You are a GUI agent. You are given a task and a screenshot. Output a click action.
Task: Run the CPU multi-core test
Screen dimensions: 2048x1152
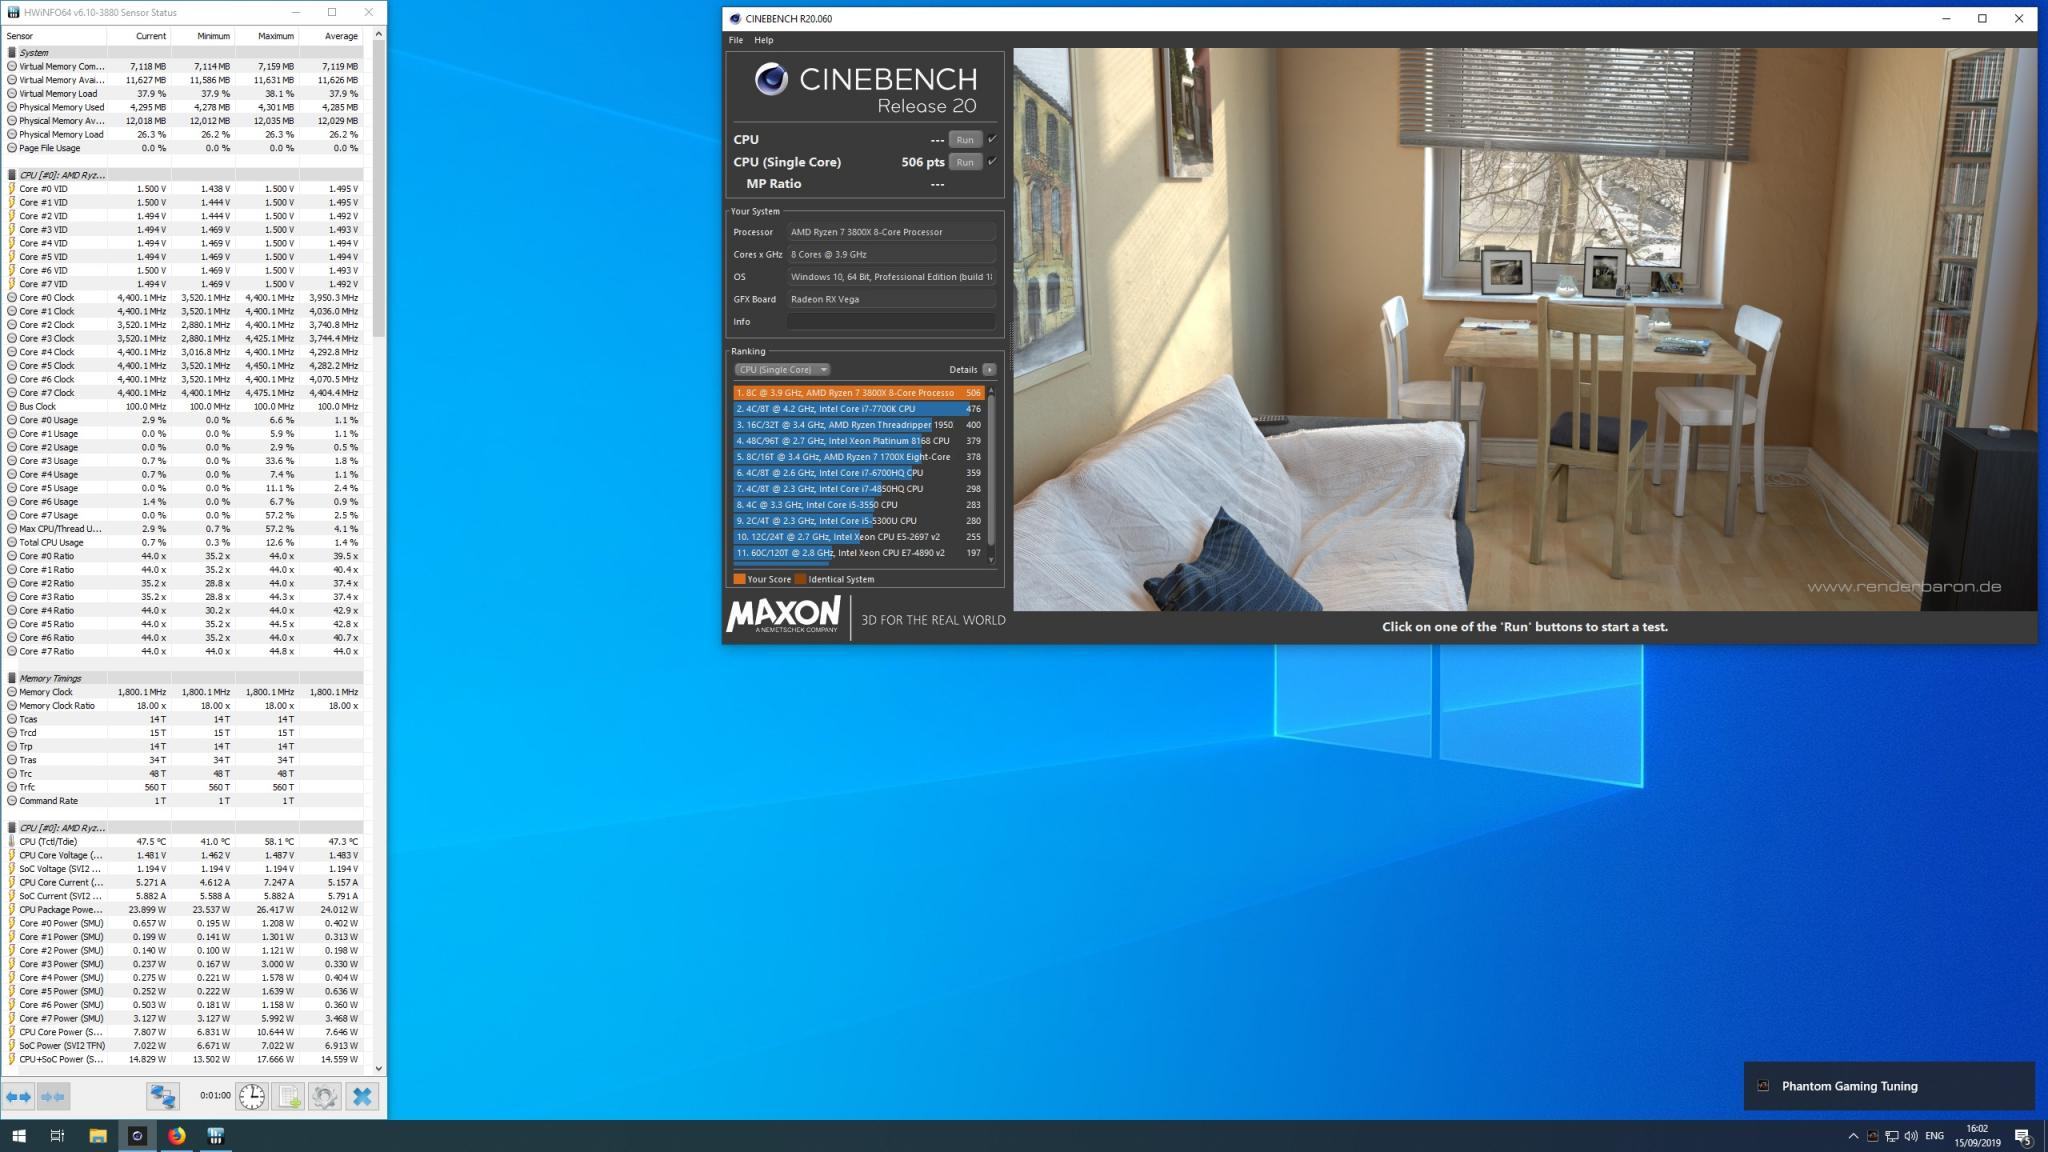965,139
